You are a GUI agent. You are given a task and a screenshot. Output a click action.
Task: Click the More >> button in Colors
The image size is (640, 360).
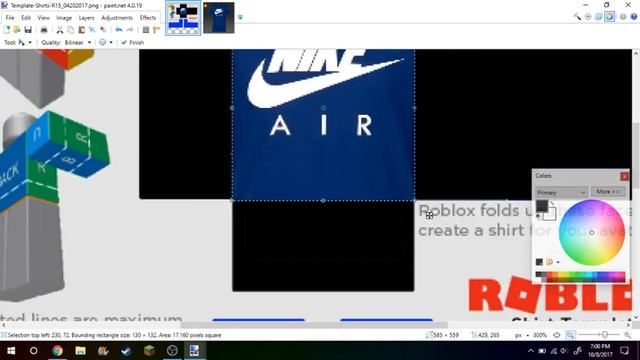point(608,192)
